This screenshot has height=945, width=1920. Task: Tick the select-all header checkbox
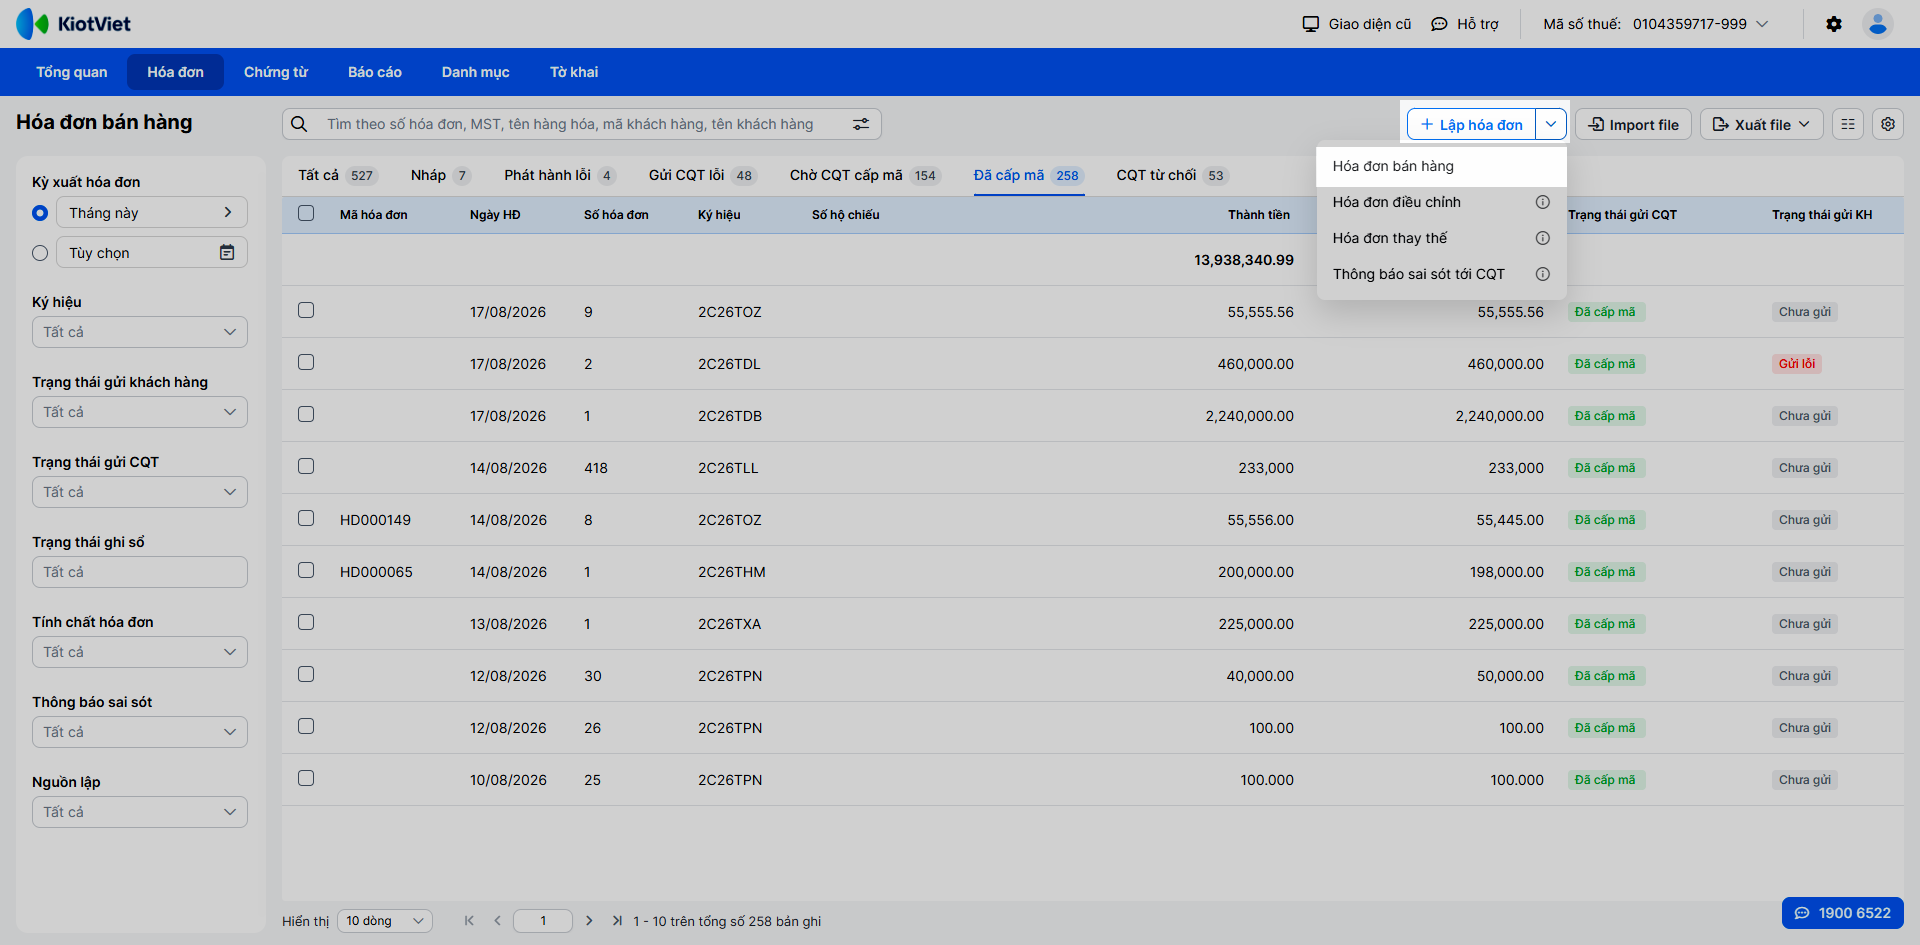[x=306, y=213]
